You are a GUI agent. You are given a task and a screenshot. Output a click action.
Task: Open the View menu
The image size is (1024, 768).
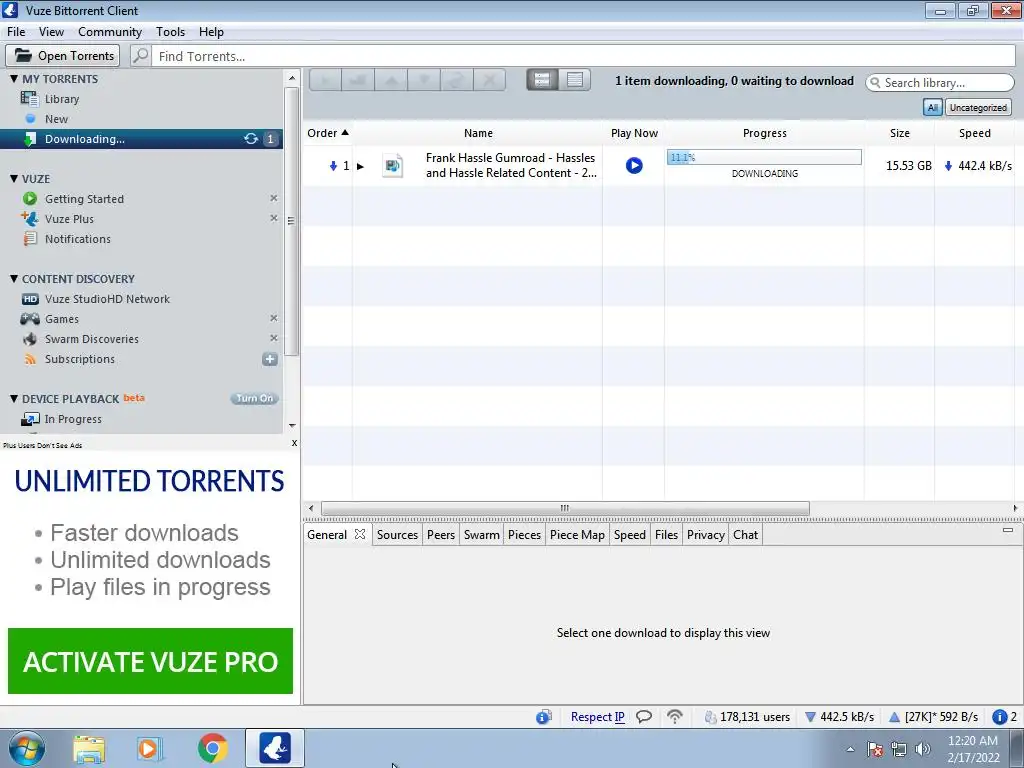tap(51, 31)
